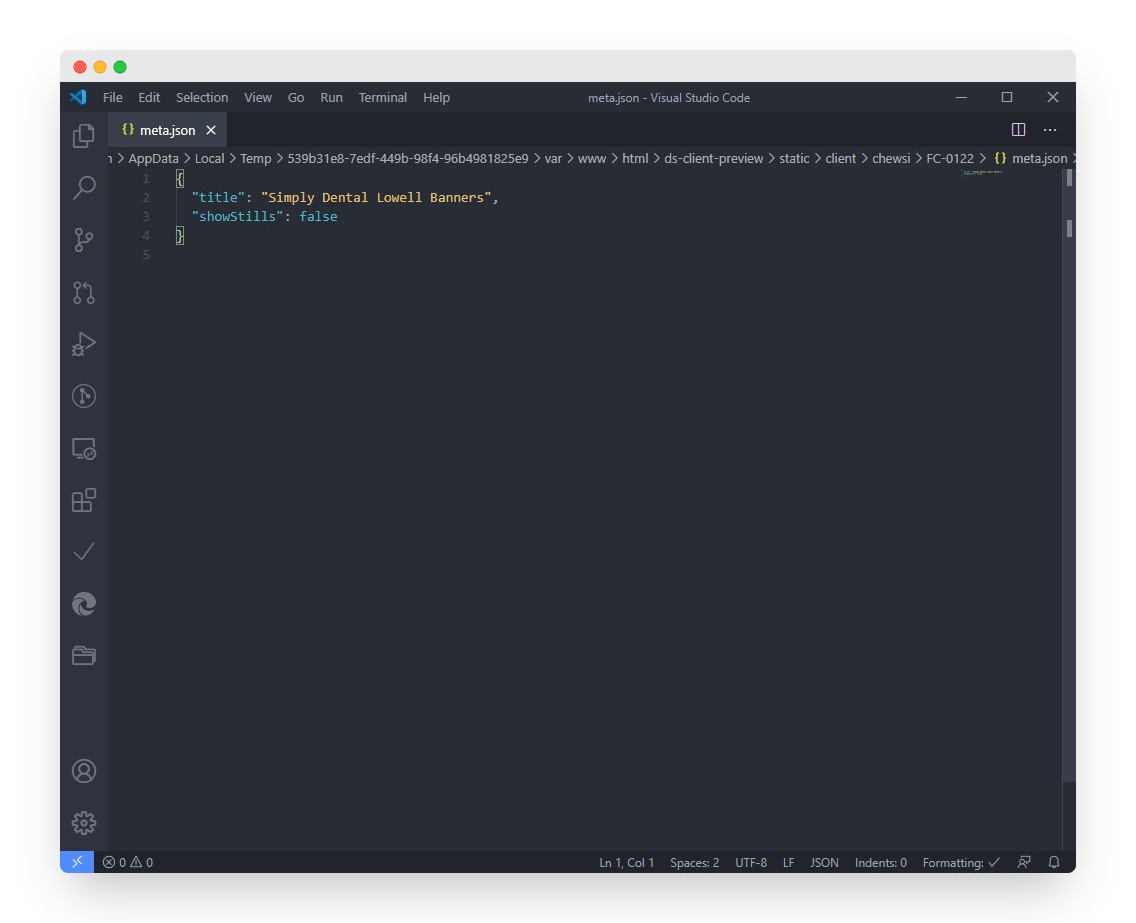1136x923 pixels.
Task: Open notifications via the bell icon
Action: pos(1053,862)
